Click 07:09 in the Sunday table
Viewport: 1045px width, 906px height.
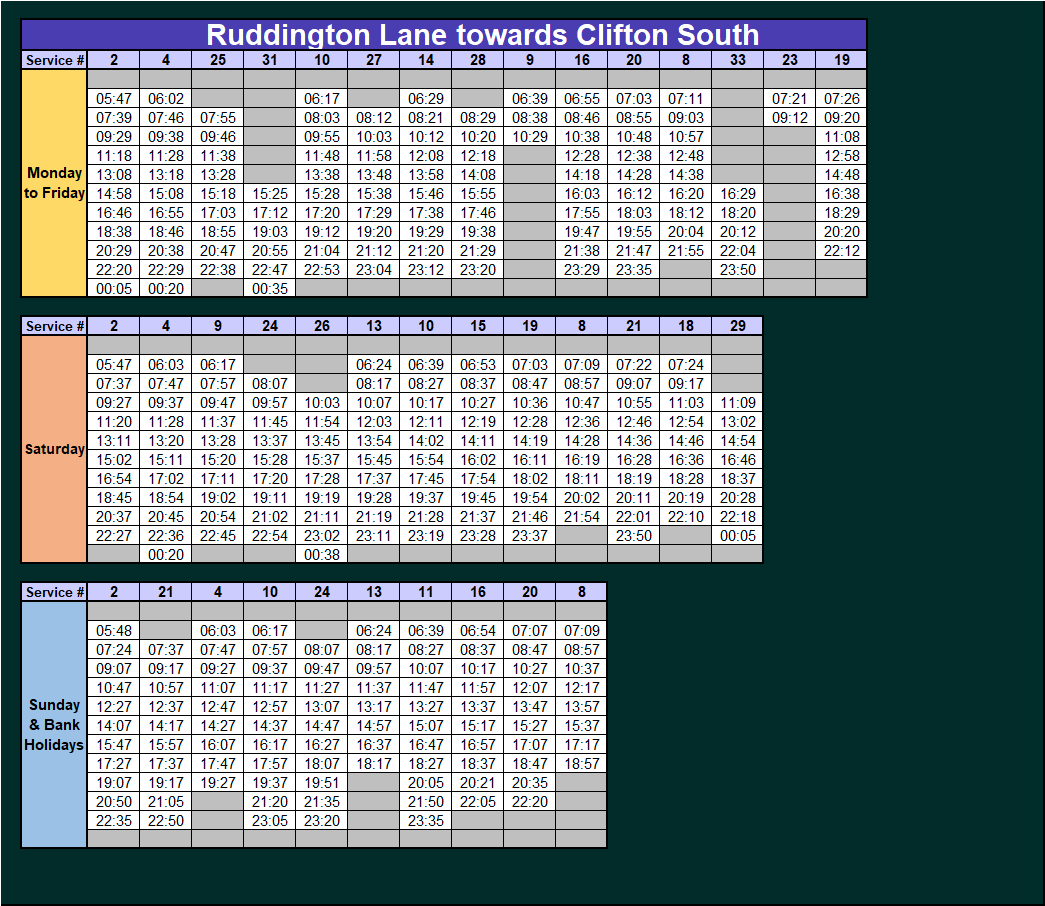(582, 631)
